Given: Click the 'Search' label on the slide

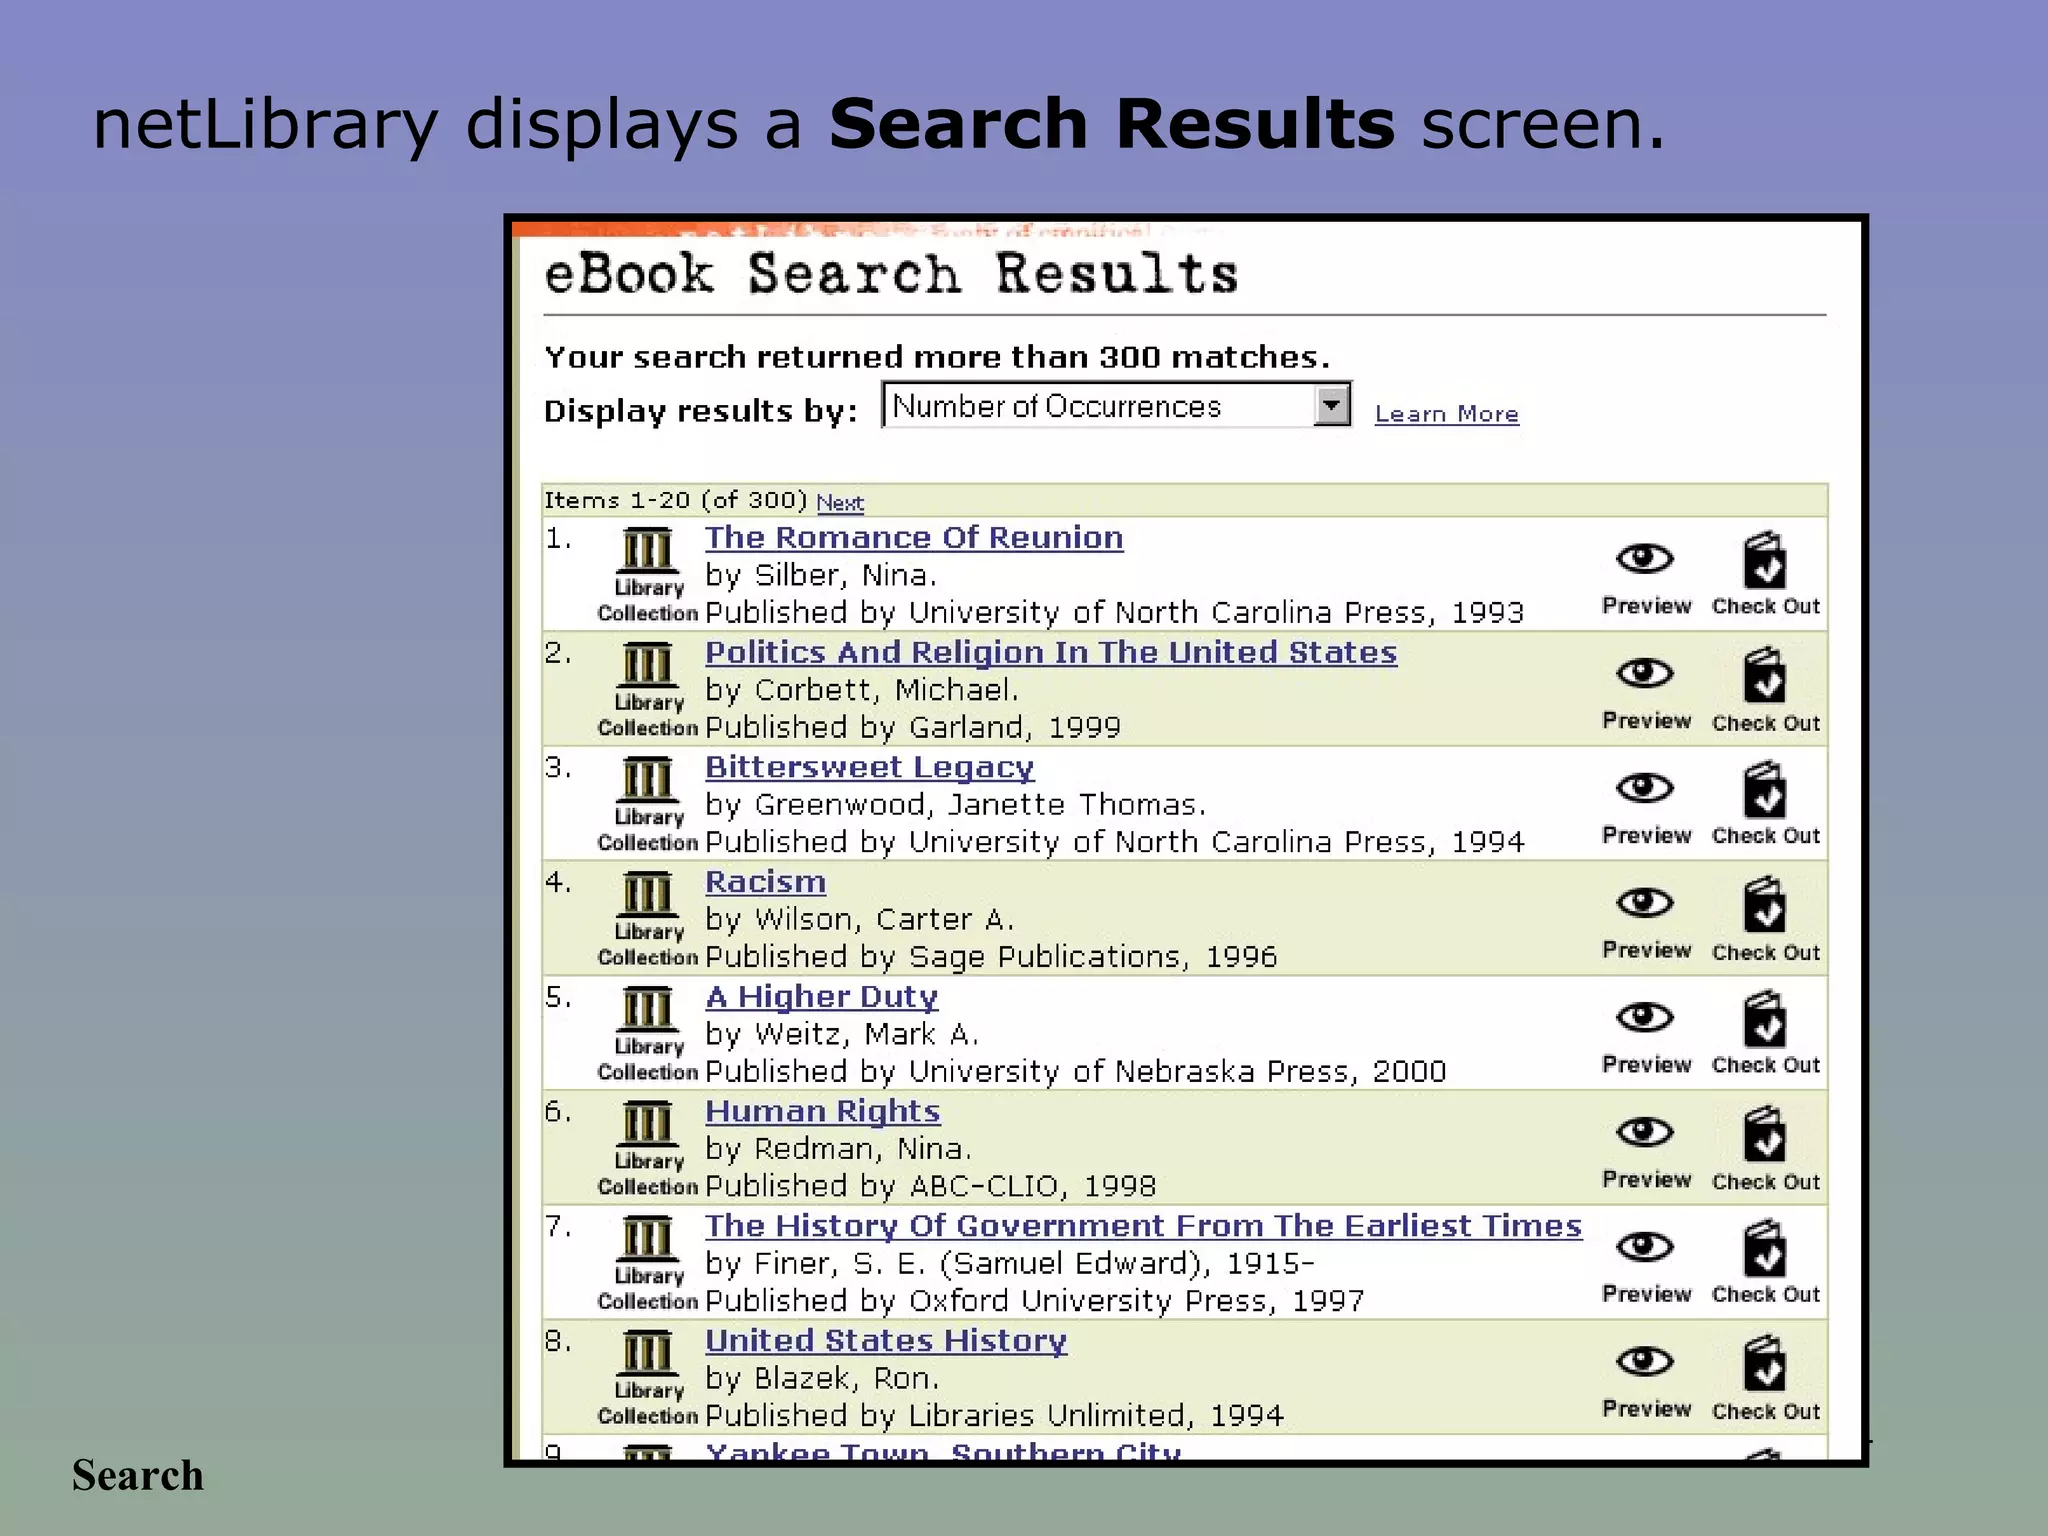Looking at the screenshot, I should point(138,1476).
